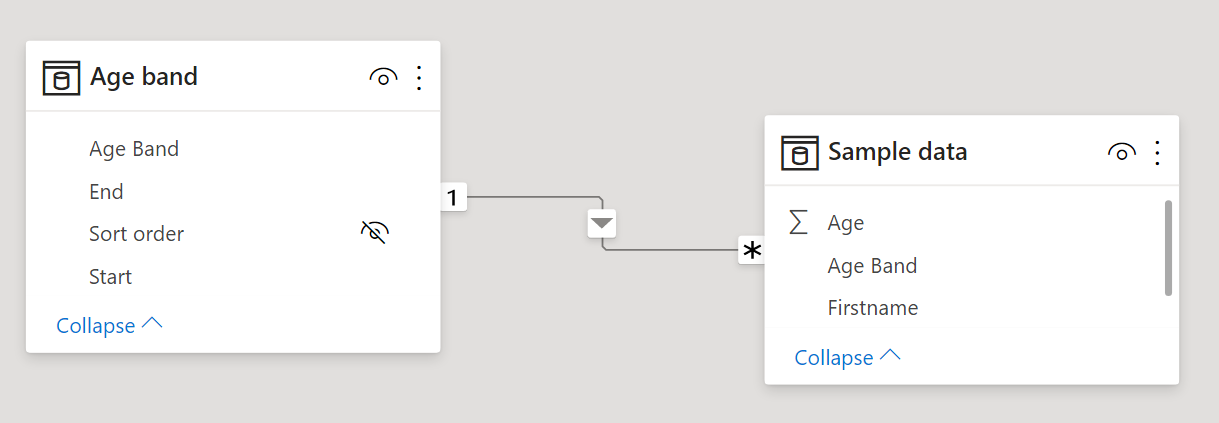
Task: Click the one-side cardinality marker
Action: click(452, 198)
